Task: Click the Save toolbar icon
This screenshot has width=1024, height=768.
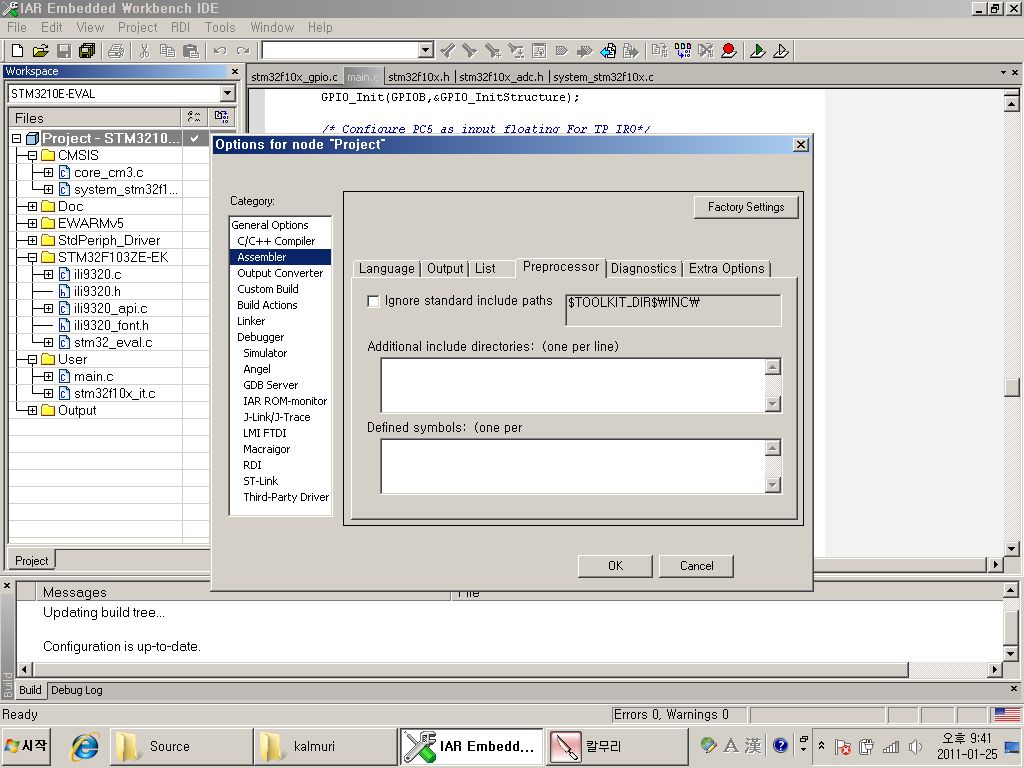Action: click(64, 51)
